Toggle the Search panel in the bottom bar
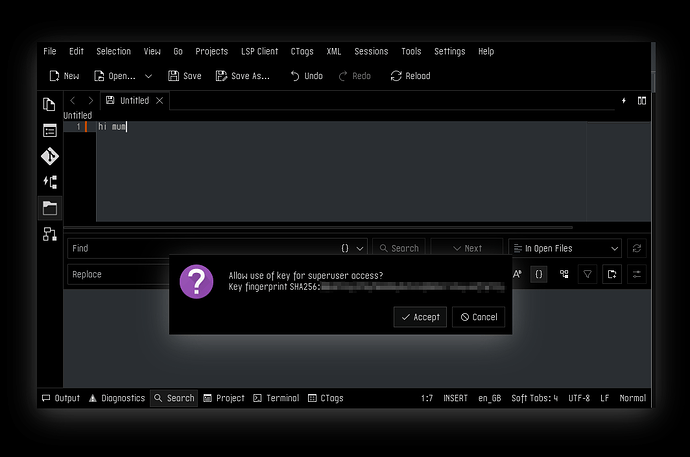690x457 pixels. (174, 398)
